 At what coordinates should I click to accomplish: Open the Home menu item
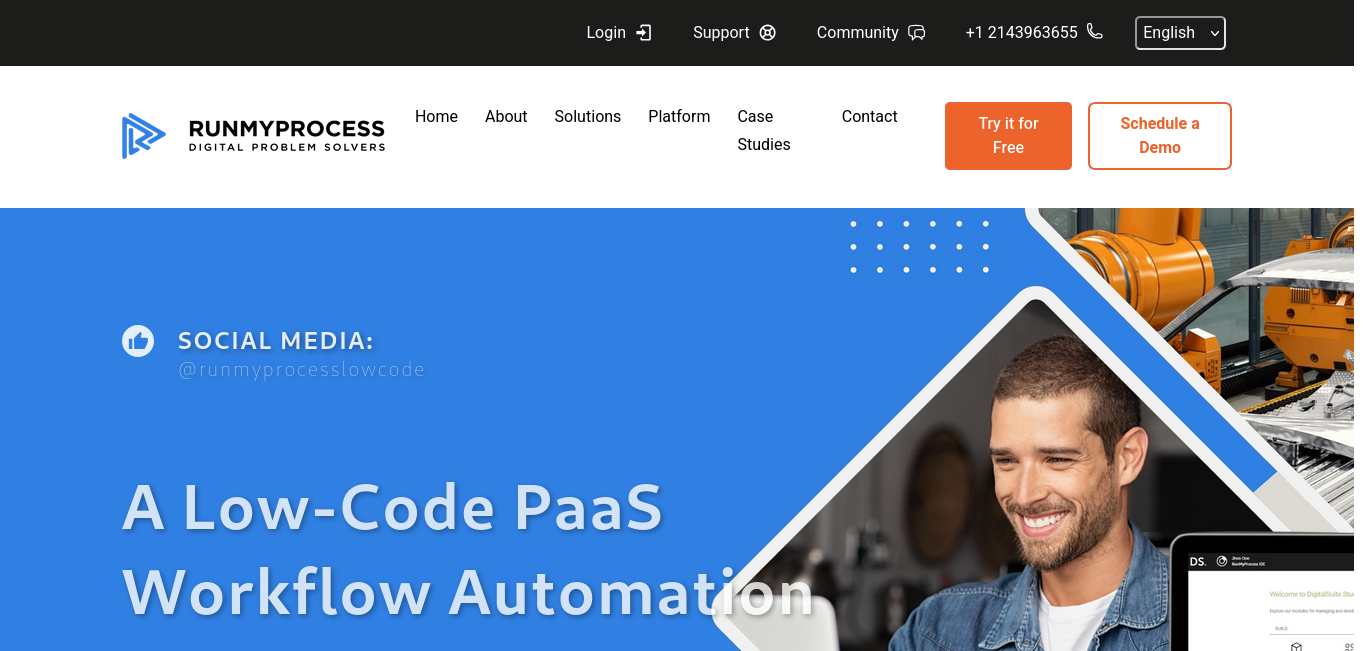436,116
